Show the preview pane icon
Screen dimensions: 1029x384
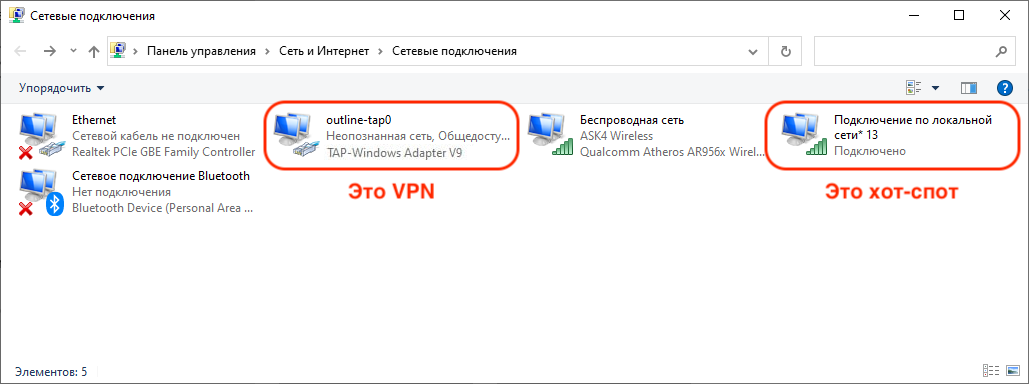click(969, 88)
